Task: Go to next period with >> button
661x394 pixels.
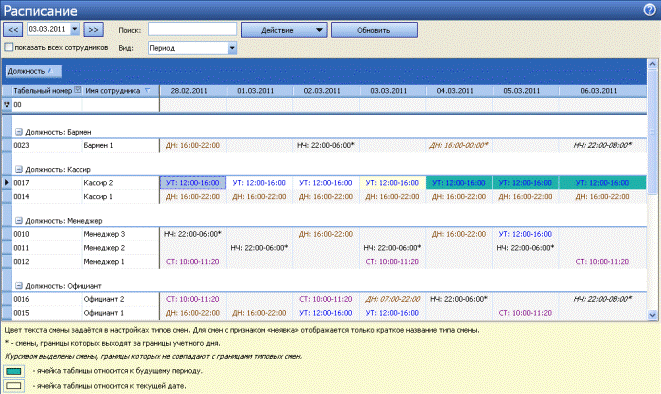Action: pos(94,30)
